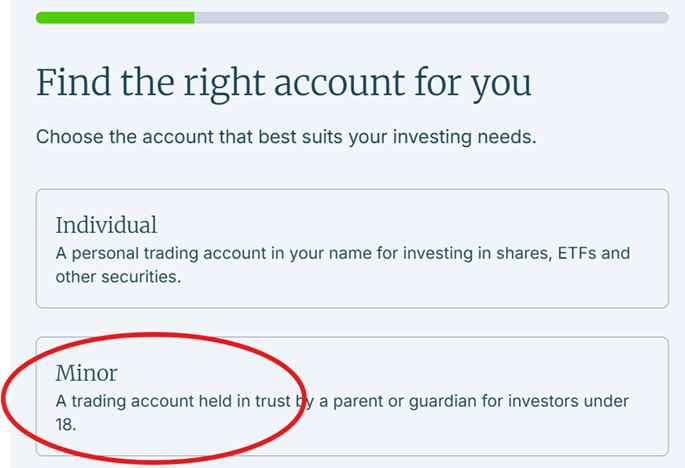Click the green filled progress bar segment
Screen dimensions: 685x468
click(115, 18)
